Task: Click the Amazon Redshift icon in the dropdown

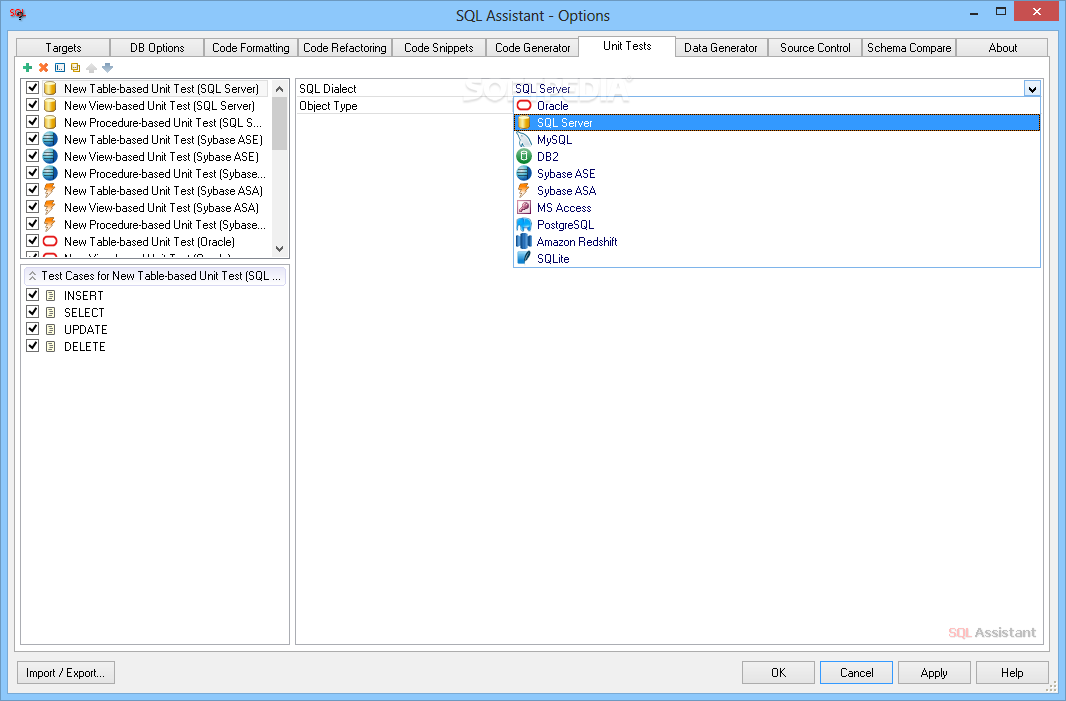Action: [x=523, y=241]
